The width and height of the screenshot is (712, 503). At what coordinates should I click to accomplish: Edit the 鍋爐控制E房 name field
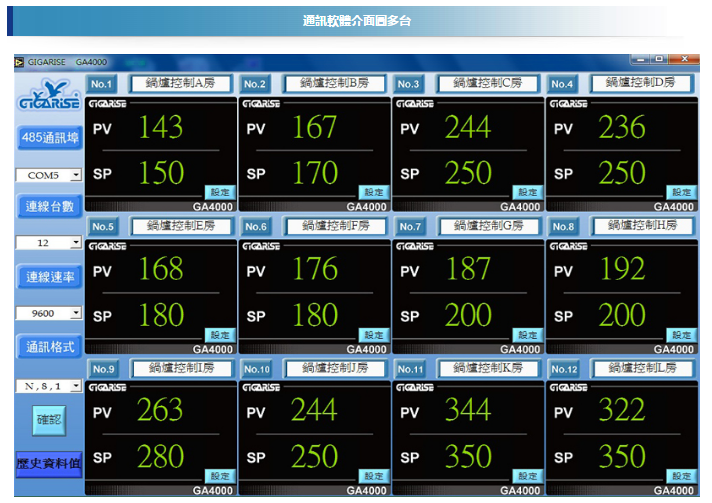[181, 226]
